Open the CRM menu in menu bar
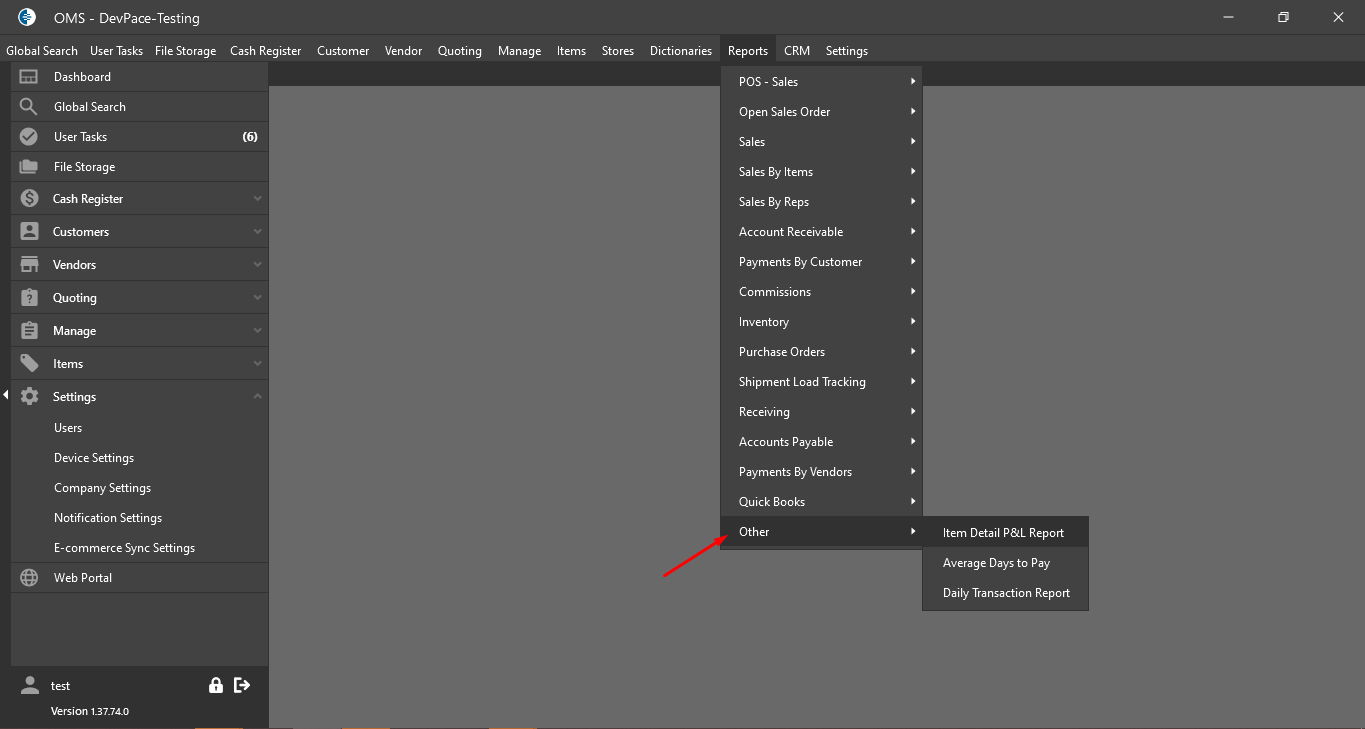This screenshot has height=729, width=1365. pyautogui.click(x=797, y=51)
